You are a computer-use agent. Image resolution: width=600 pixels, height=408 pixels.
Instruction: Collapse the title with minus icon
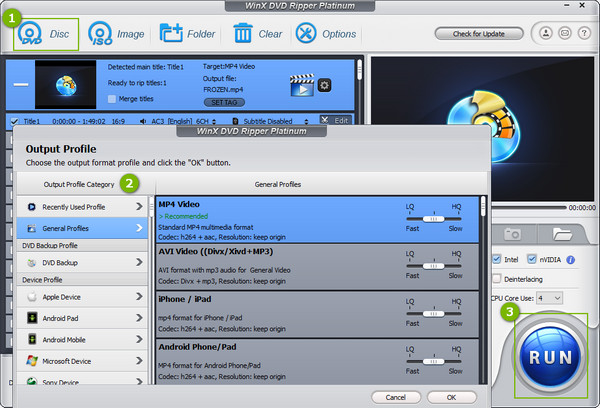point(21,84)
